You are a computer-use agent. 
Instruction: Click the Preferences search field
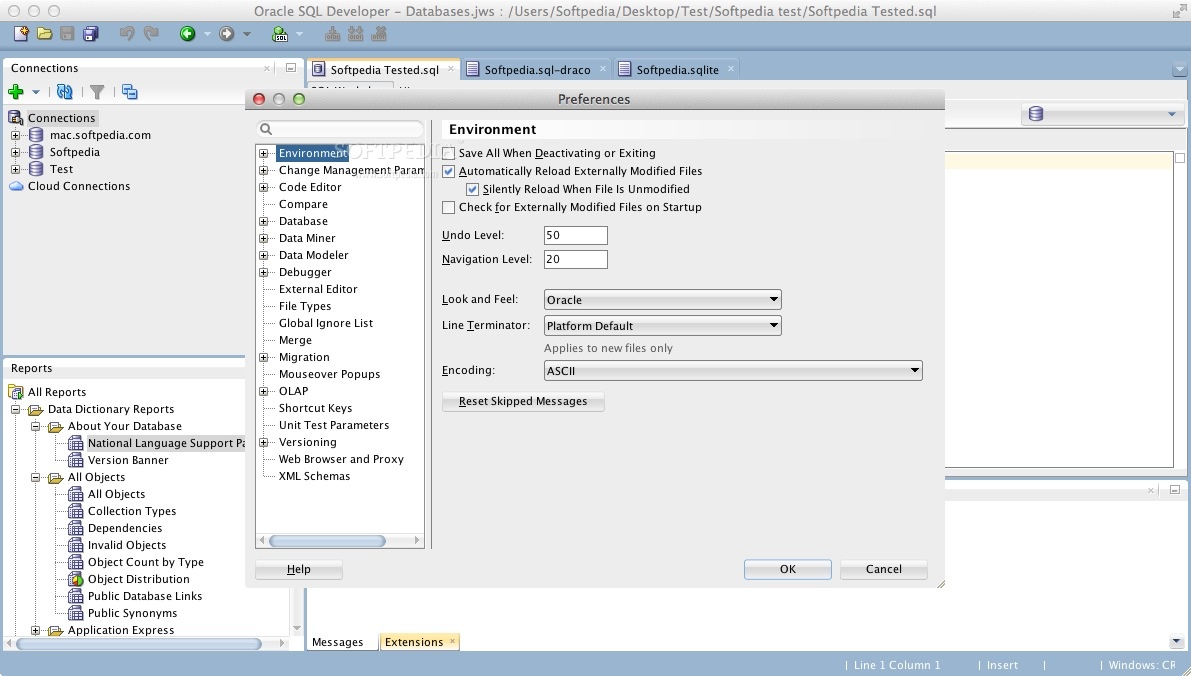(x=340, y=129)
